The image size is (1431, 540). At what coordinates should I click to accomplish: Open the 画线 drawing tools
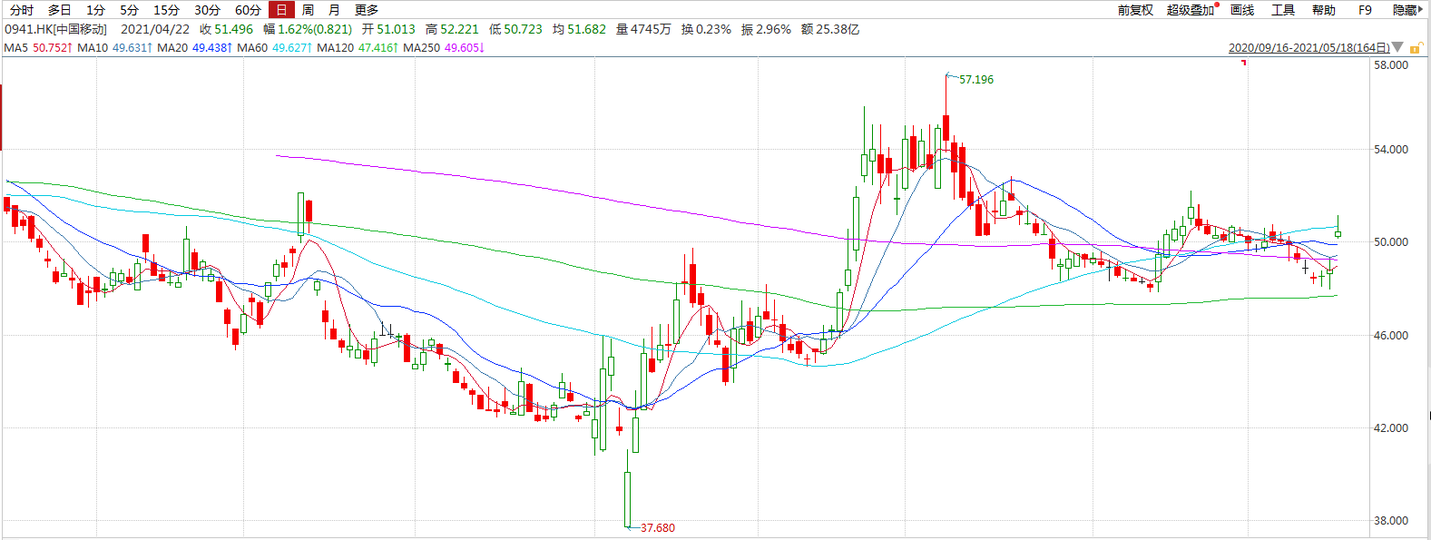[1242, 10]
